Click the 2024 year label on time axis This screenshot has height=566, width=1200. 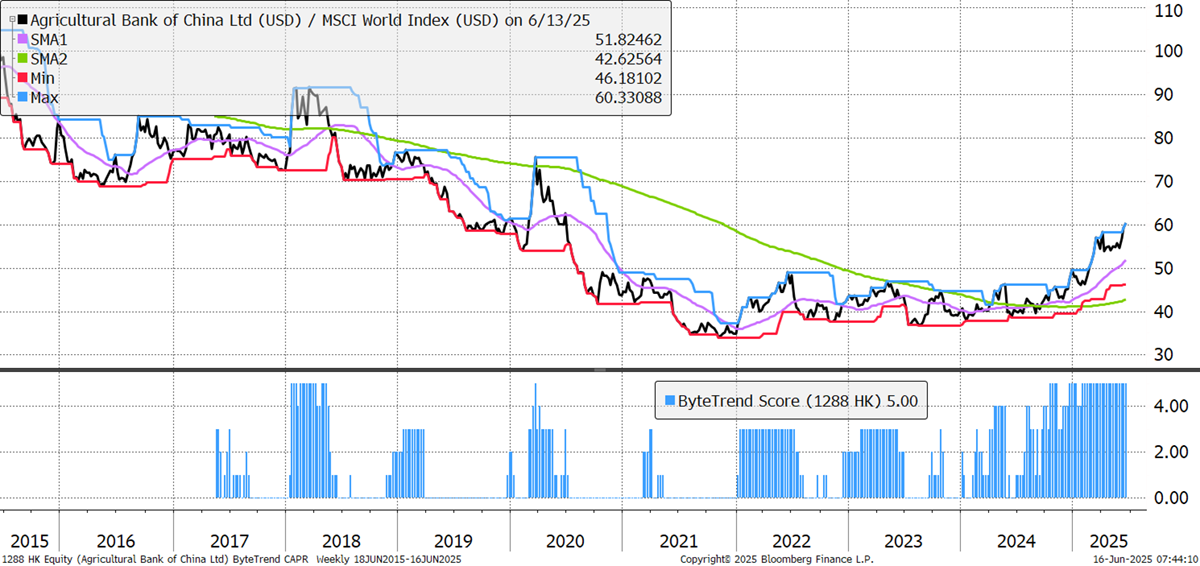tap(1015, 540)
